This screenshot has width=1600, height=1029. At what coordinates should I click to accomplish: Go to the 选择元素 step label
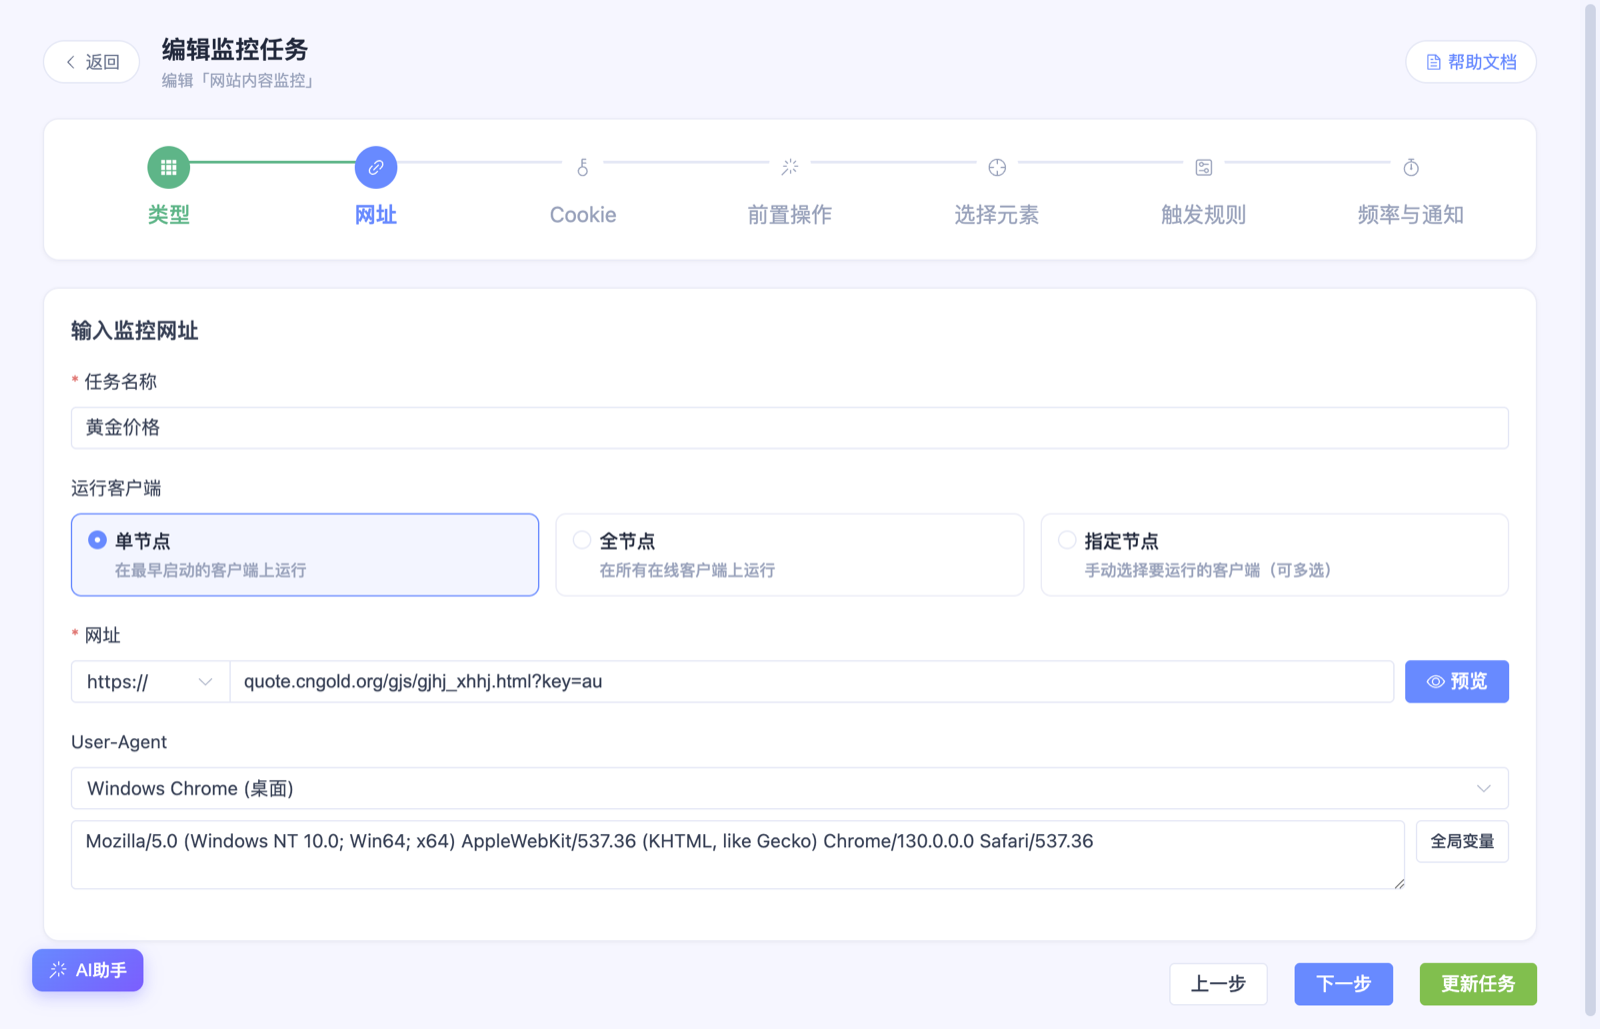point(997,214)
